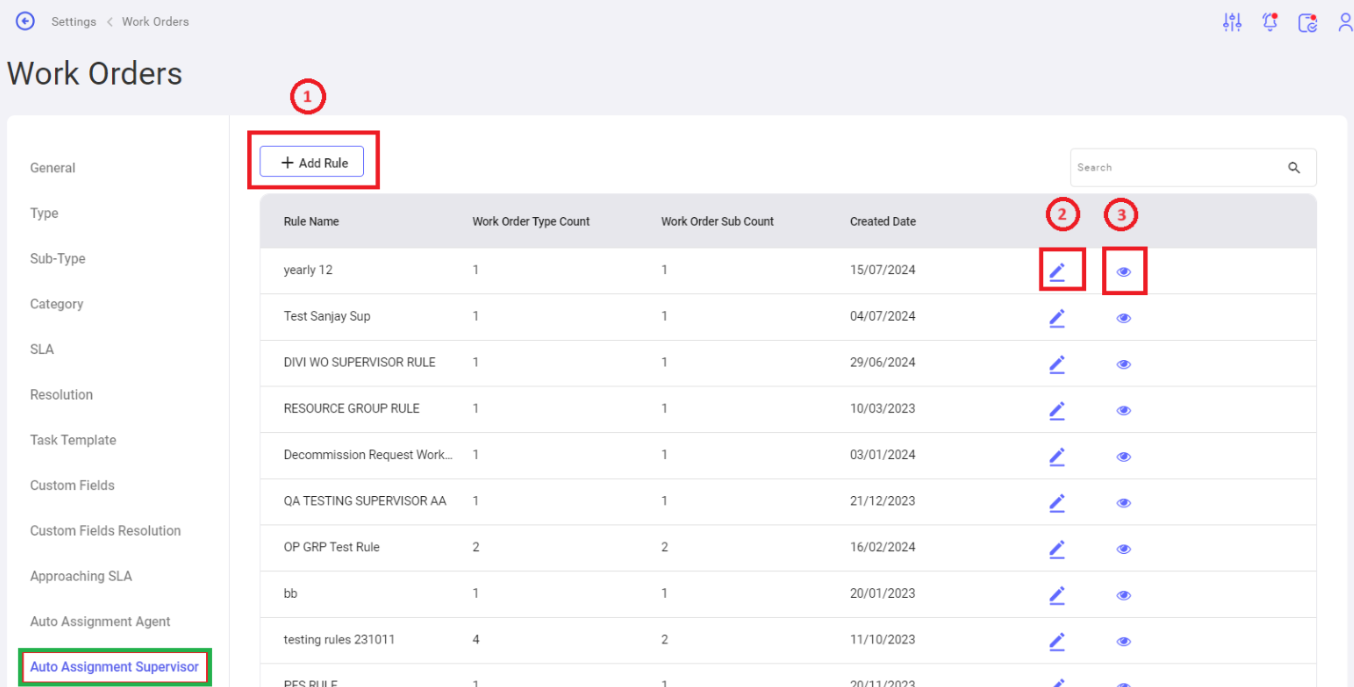The height and width of the screenshot is (687, 1354).
Task: Open the SLA settings section
Action: tap(42, 349)
